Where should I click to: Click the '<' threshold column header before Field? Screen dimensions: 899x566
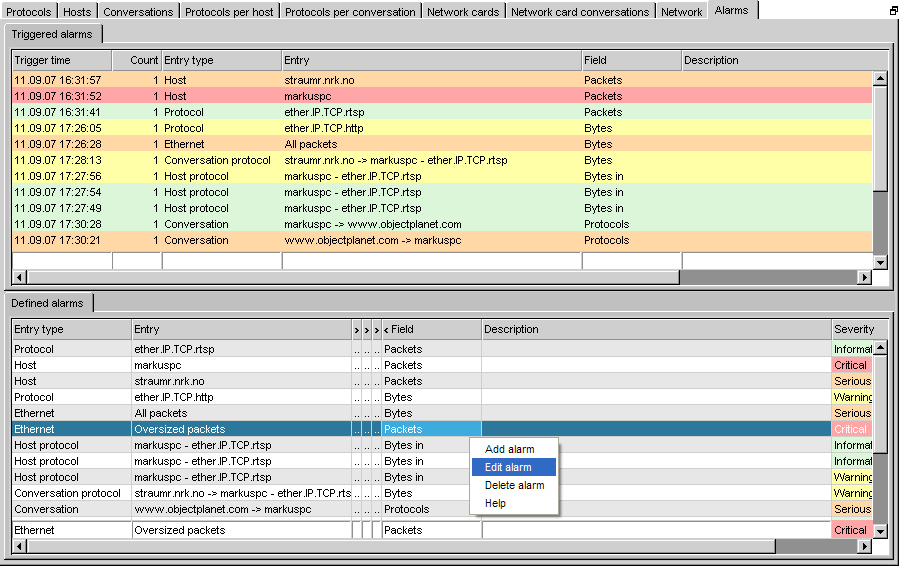tap(386, 330)
